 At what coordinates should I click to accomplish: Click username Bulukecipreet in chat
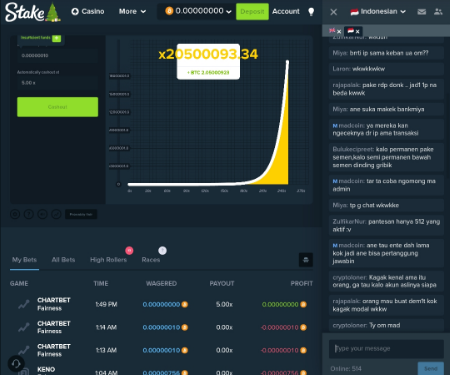click(353, 149)
